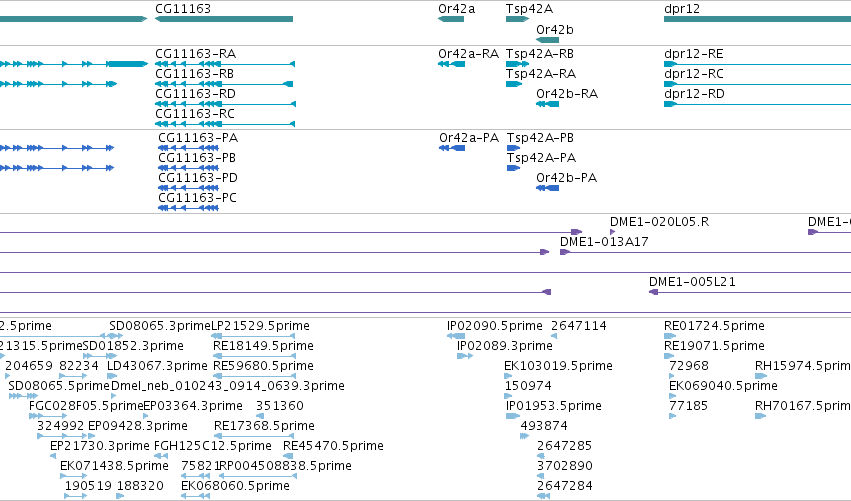
Task: Click the Or42b gene glyph
Action: coord(547,40)
